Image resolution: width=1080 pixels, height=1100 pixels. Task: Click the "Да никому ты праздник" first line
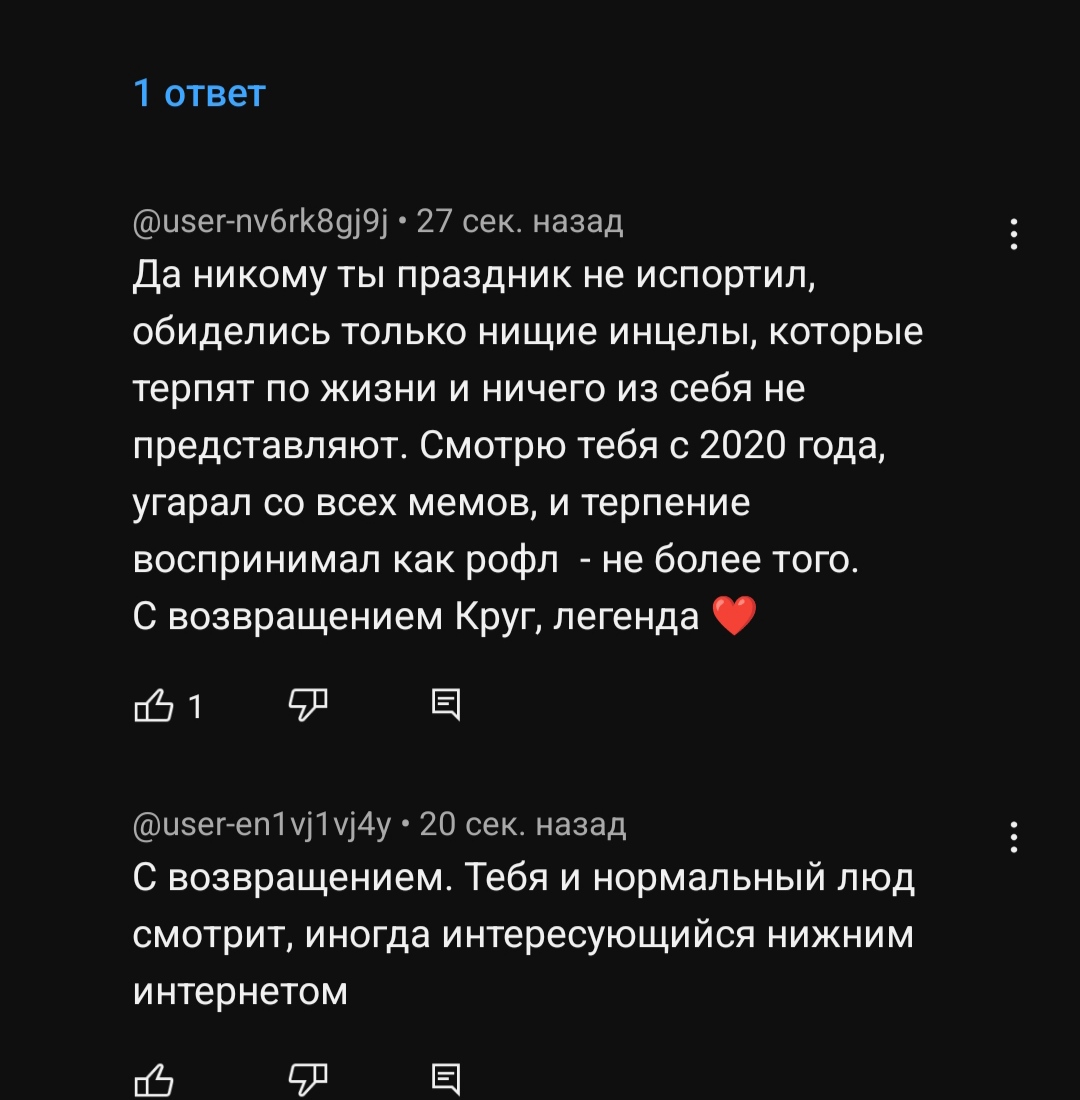coord(475,274)
